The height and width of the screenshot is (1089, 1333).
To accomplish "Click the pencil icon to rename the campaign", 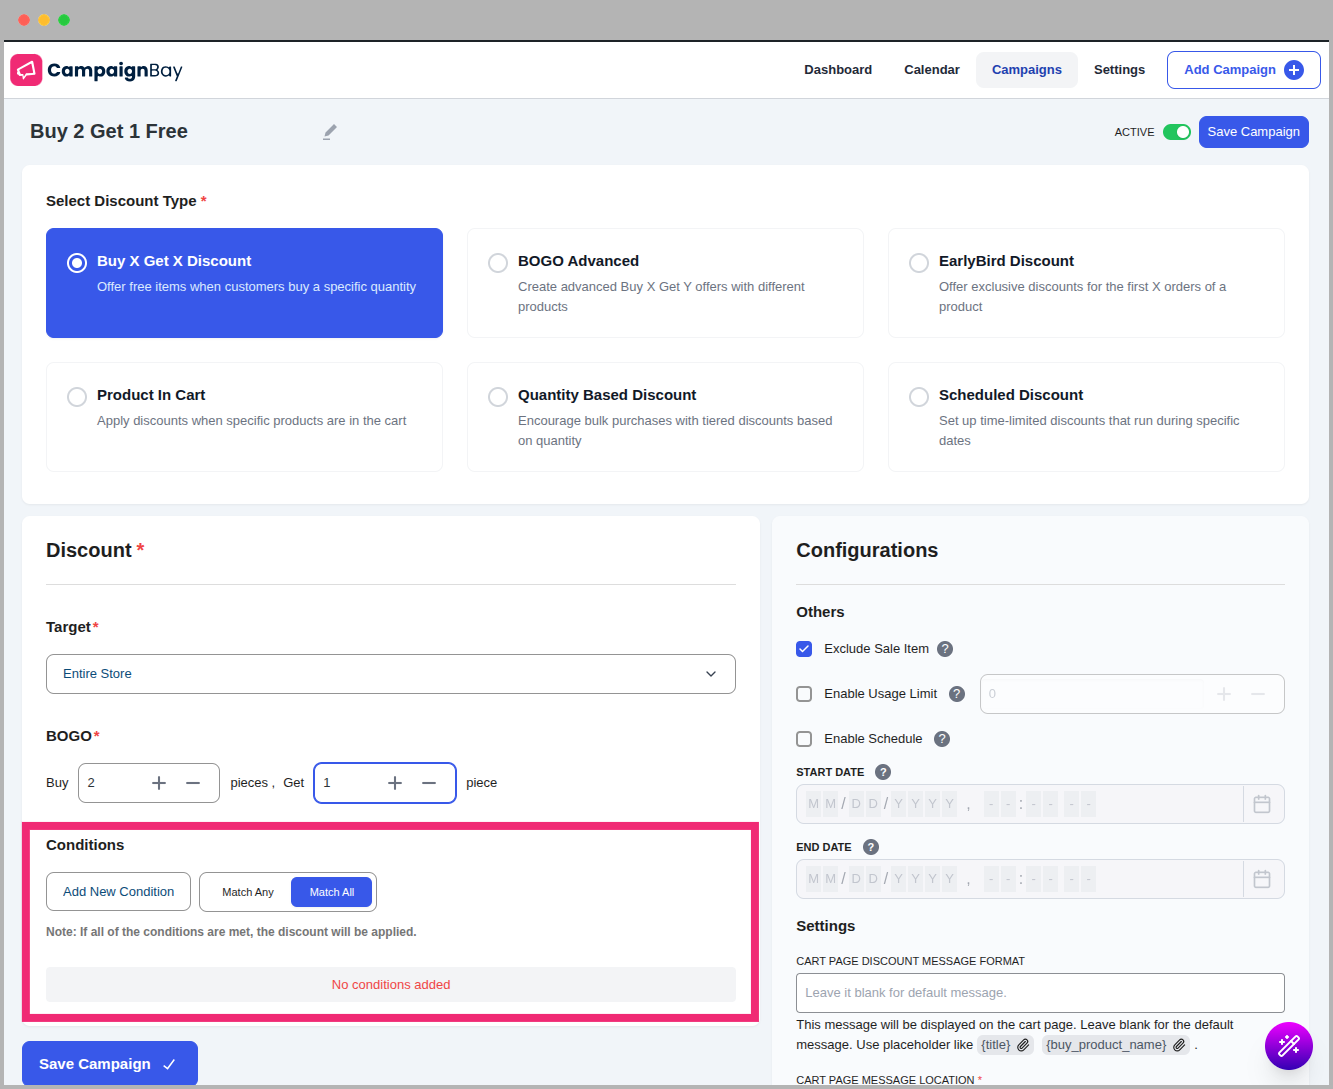I will click(x=330, y=131).
